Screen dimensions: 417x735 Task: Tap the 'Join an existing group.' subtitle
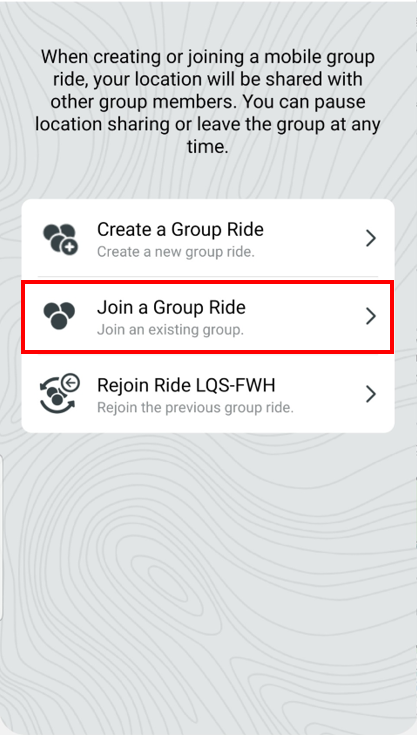(171, 330)
